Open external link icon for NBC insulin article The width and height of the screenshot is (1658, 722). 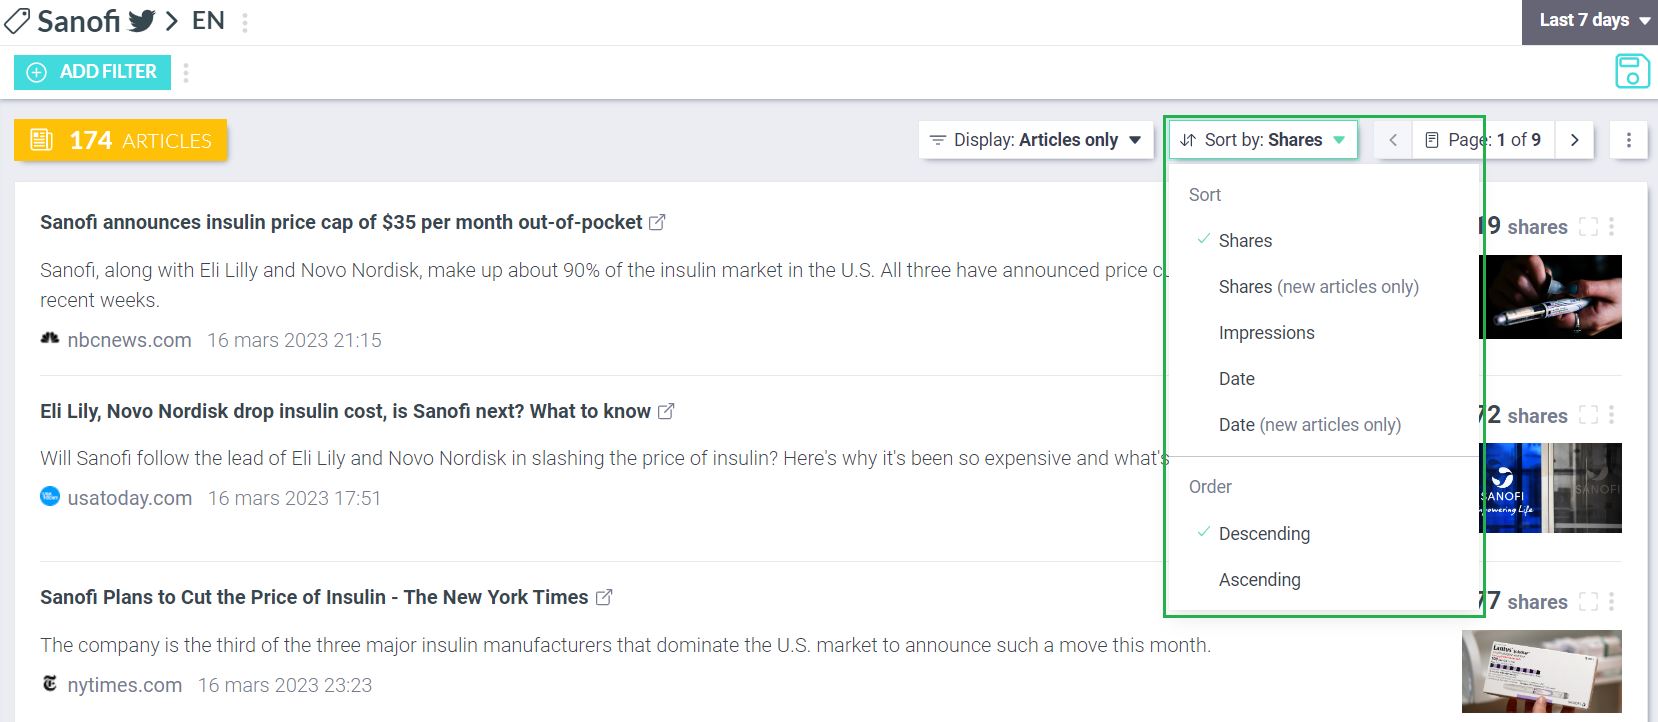click(657, 222)
